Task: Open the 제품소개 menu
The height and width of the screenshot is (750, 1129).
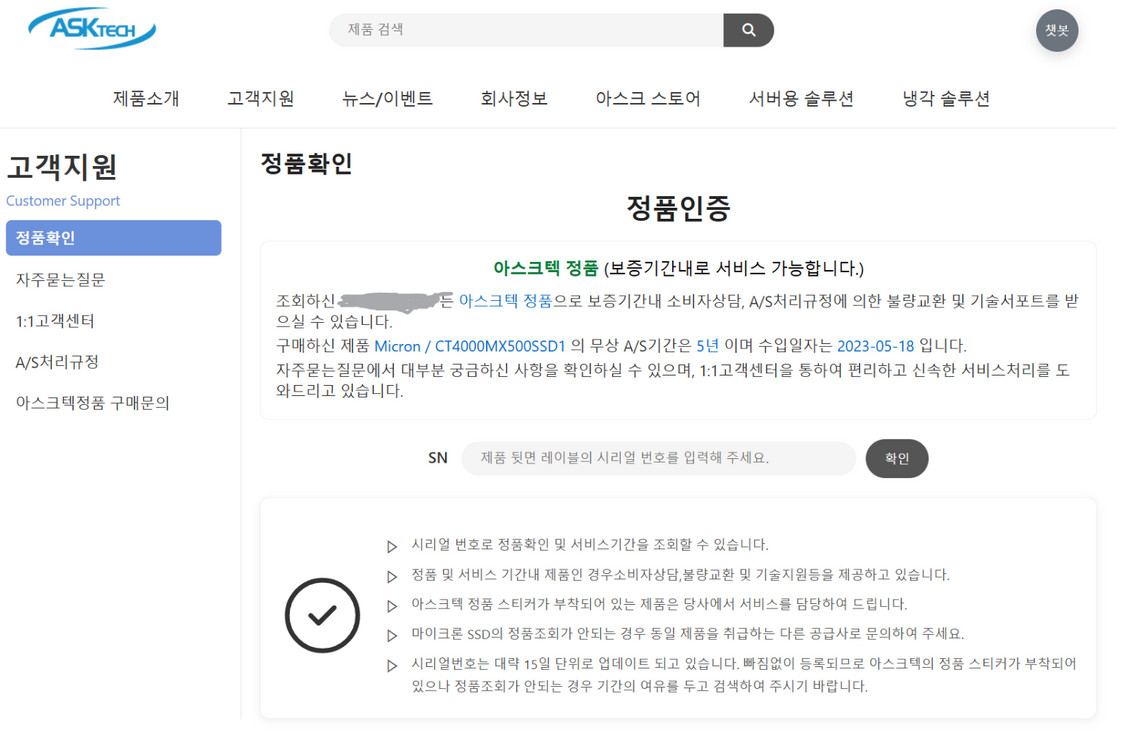Action: point(146,98)
